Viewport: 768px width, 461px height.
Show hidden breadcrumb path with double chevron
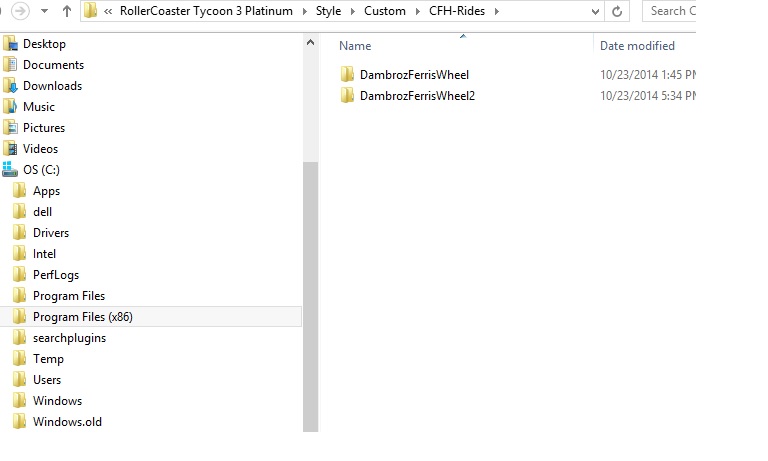tap(108, 11)
